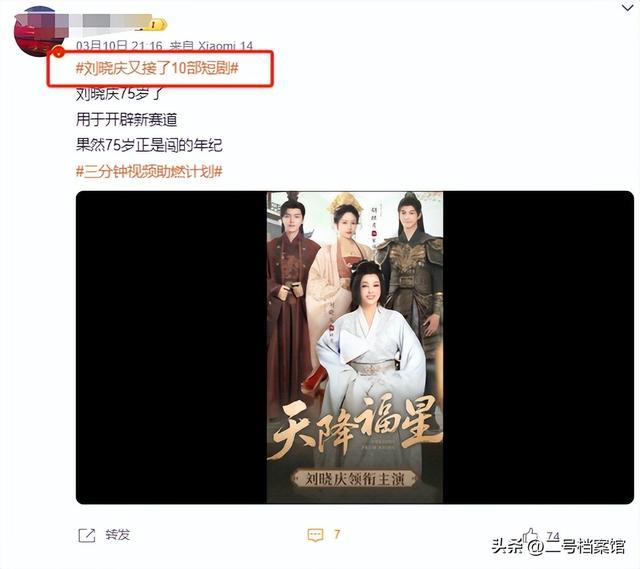
Task: Open the 来自 Xiaomi 14 source link
Action: pos(211,46)
